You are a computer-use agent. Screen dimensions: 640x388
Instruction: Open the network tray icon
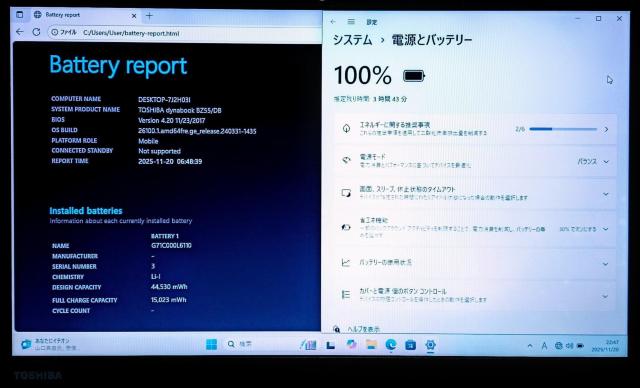tap(558, 346)
